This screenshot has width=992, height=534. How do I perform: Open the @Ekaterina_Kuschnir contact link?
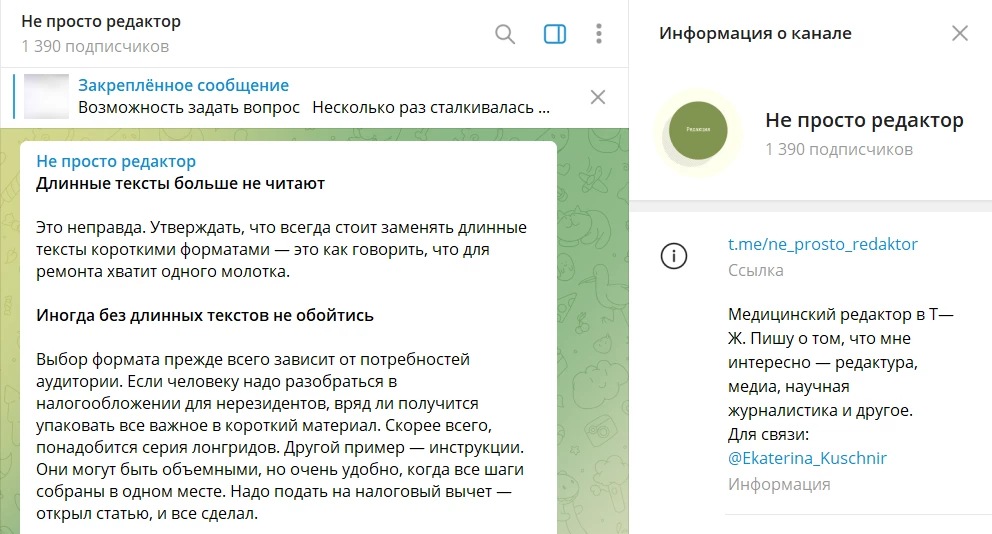tap(807, 458)
